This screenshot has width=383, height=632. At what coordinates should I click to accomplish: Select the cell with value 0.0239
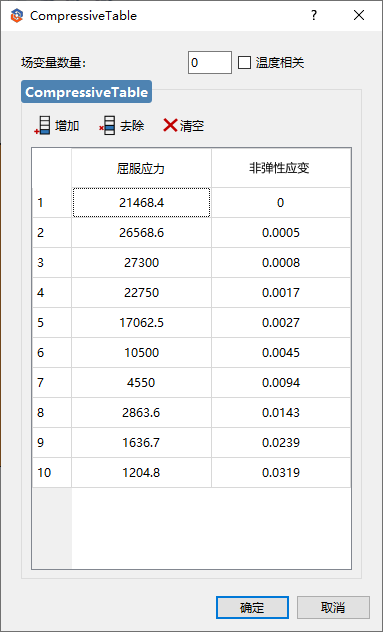pos(281,443)
